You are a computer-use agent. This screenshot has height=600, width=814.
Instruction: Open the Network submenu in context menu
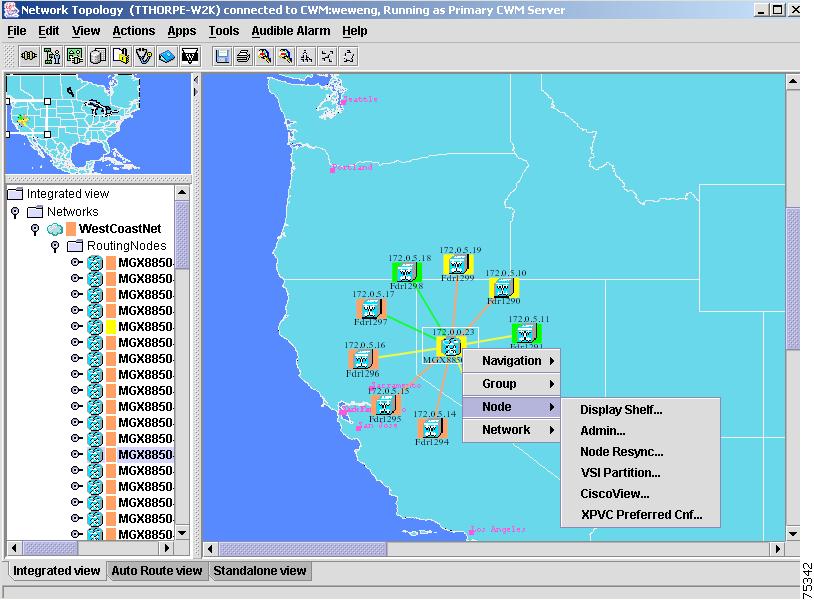(511, 430)
